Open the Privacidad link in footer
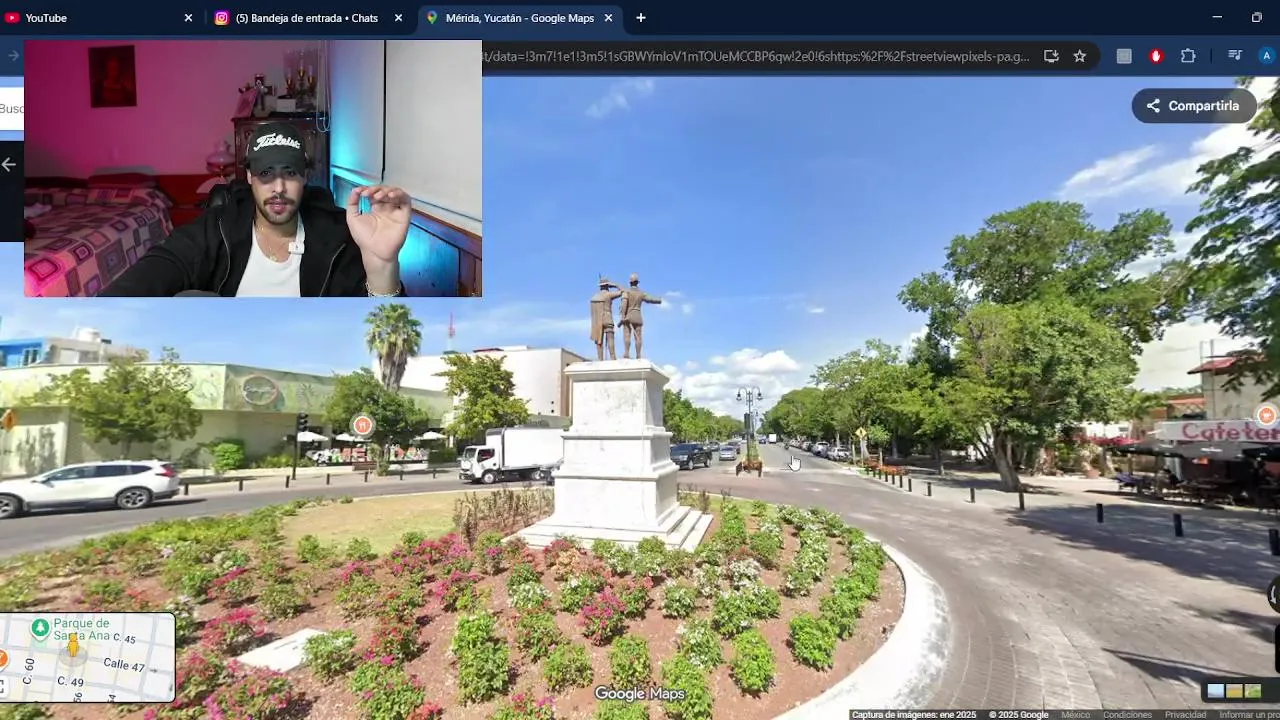This screenshot has width=1280, height=720. coord(1185,715)
